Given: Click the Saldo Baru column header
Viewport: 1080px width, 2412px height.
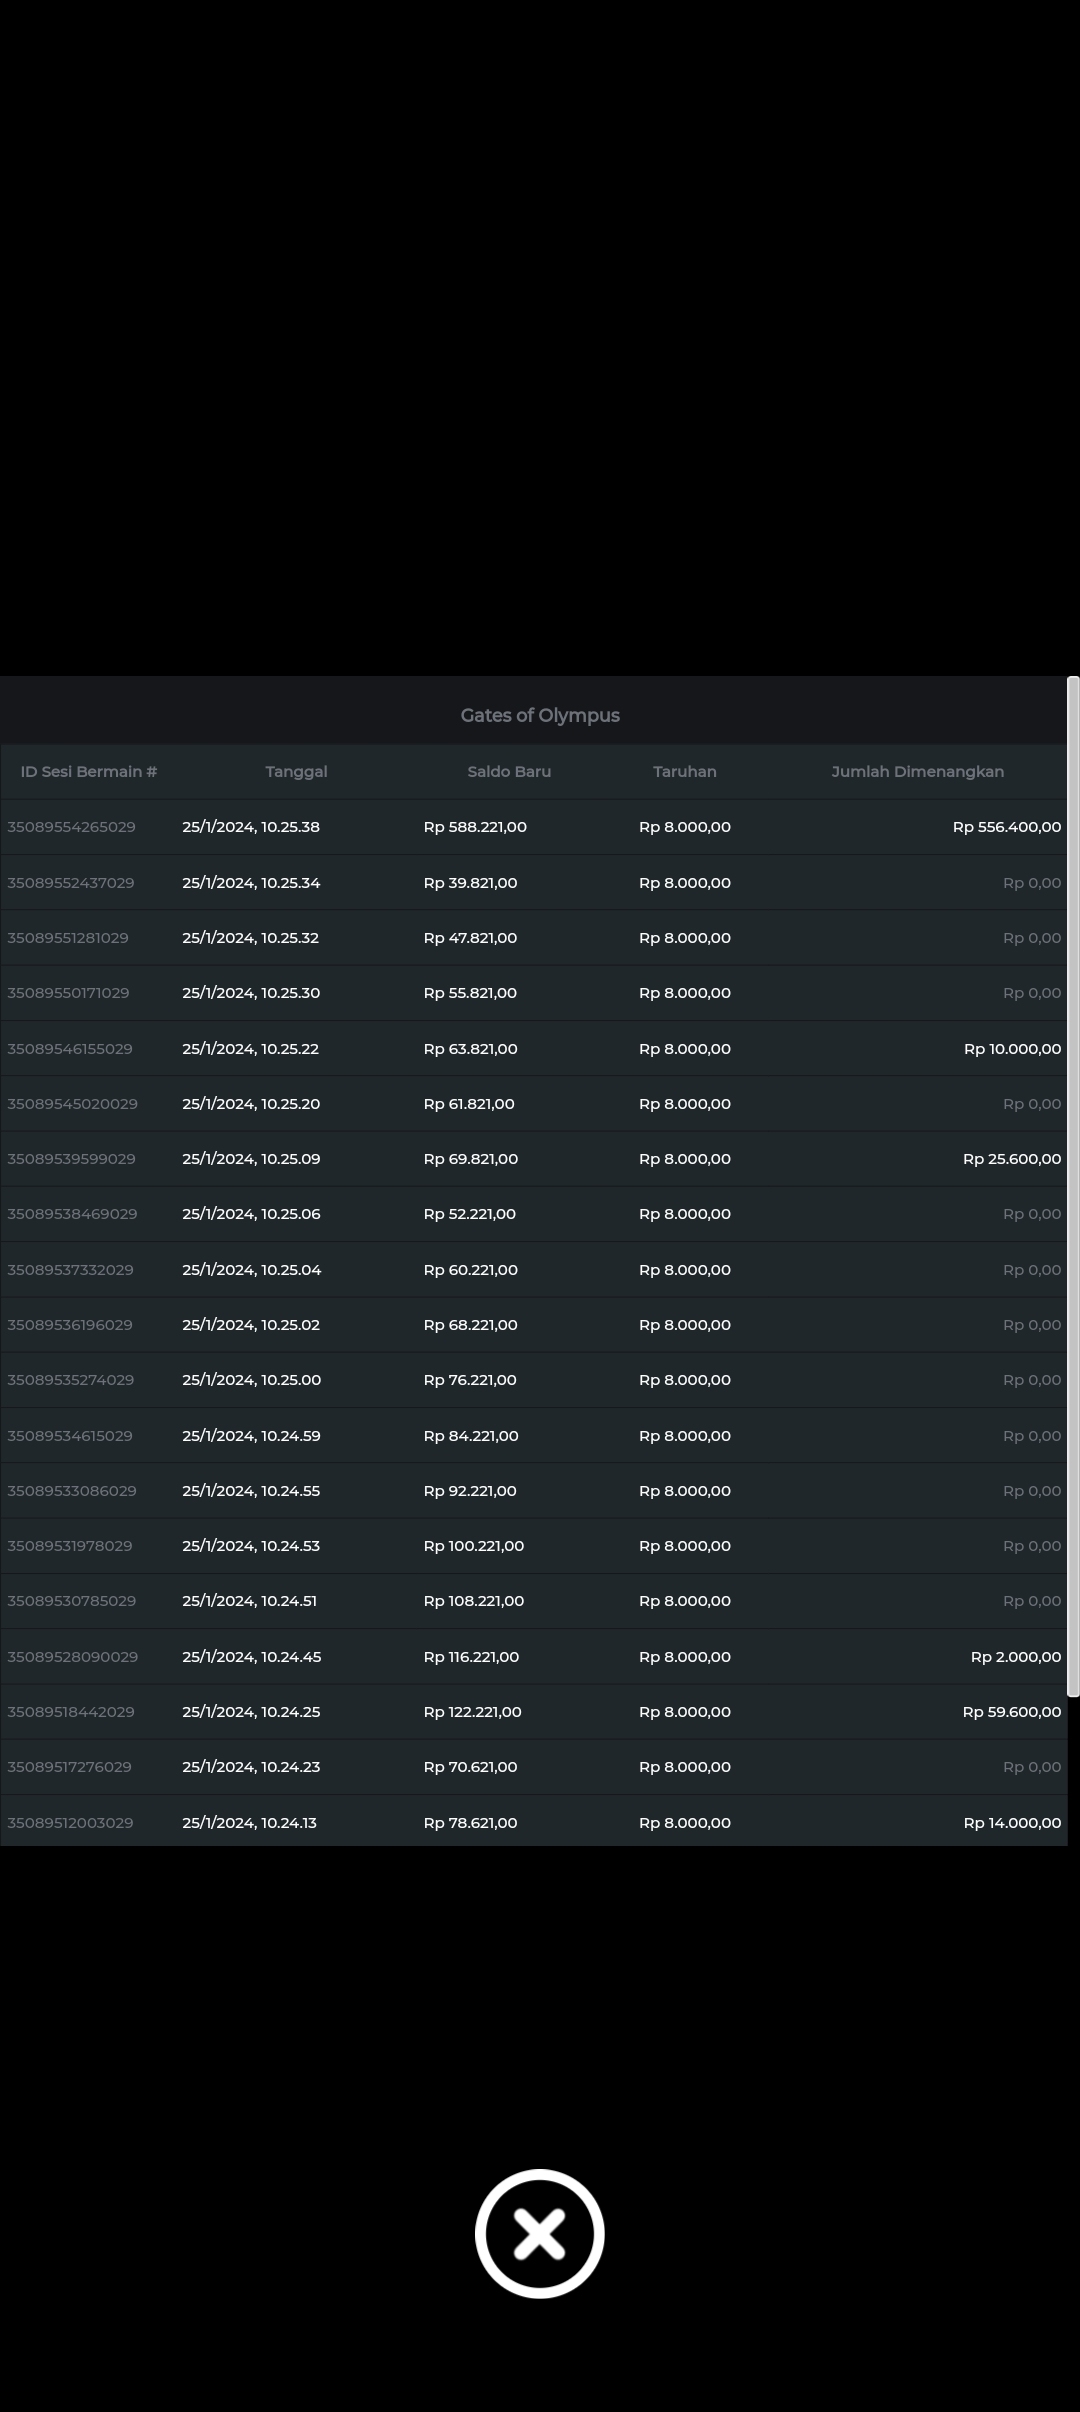Looking at the screenshot, I should coord(509,771).
